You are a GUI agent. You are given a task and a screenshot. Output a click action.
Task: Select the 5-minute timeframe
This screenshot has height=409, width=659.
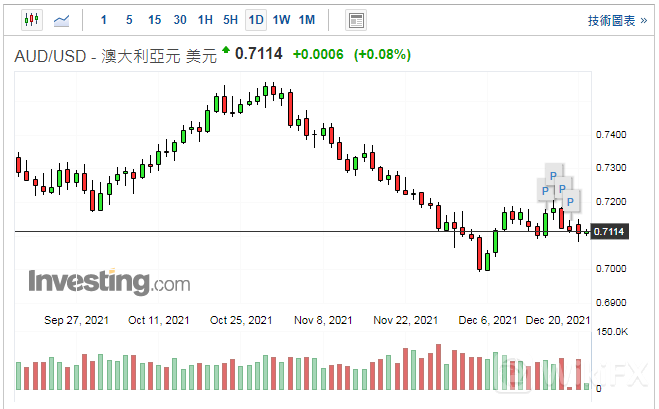pos(129,19)
